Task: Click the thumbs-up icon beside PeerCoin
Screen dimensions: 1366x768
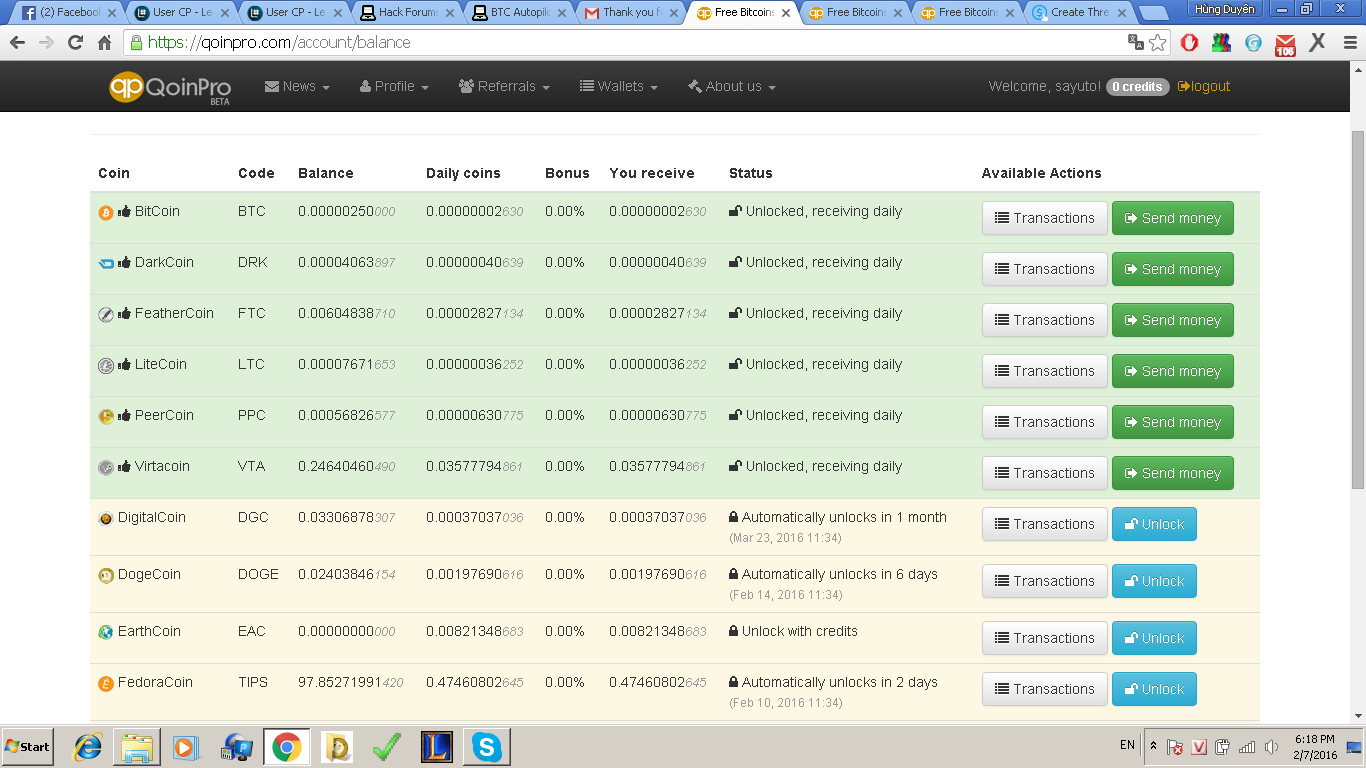Action: (x=125, y=415)
